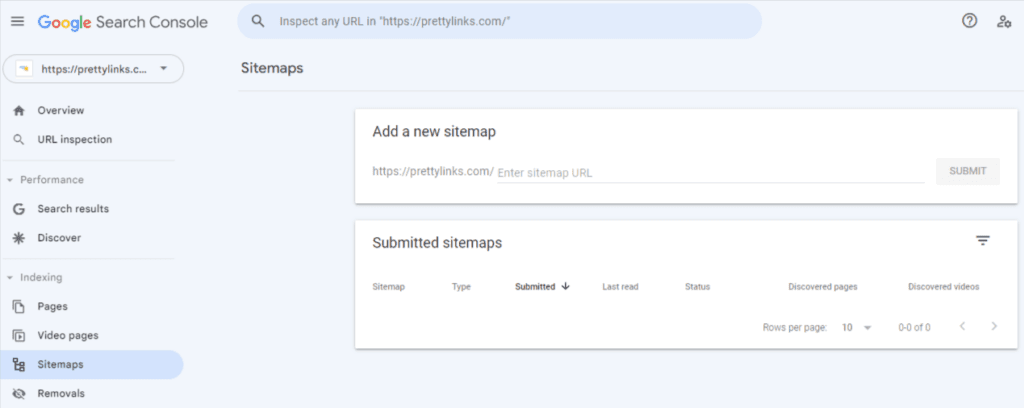1024x408 pixels.
Task: Open the property selector dropdown
Action: pyautogui.click(x=93, y=69)
